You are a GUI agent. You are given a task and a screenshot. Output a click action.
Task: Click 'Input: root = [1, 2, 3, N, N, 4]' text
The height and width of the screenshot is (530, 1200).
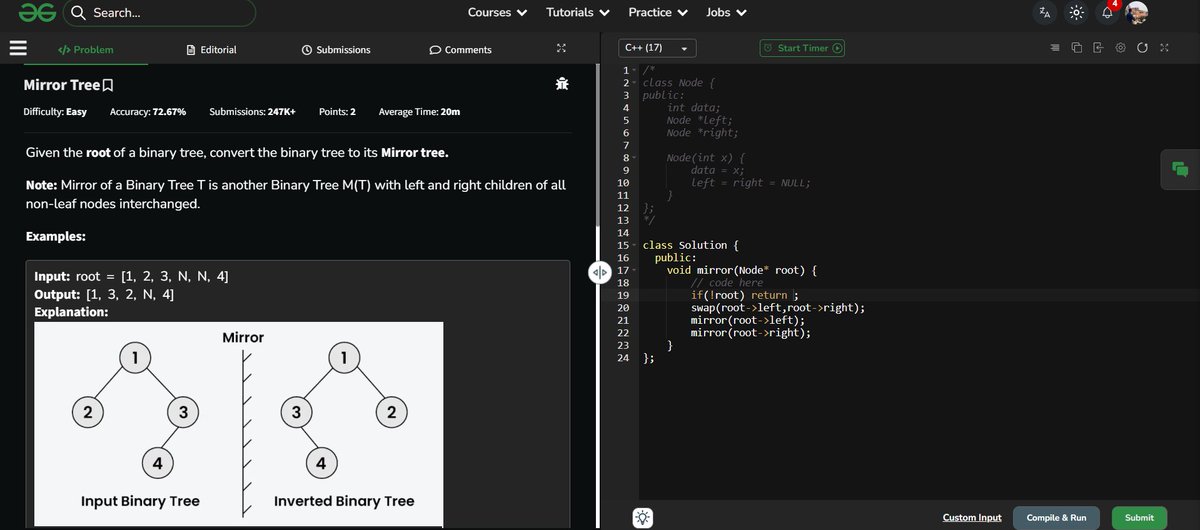point(131,276)
